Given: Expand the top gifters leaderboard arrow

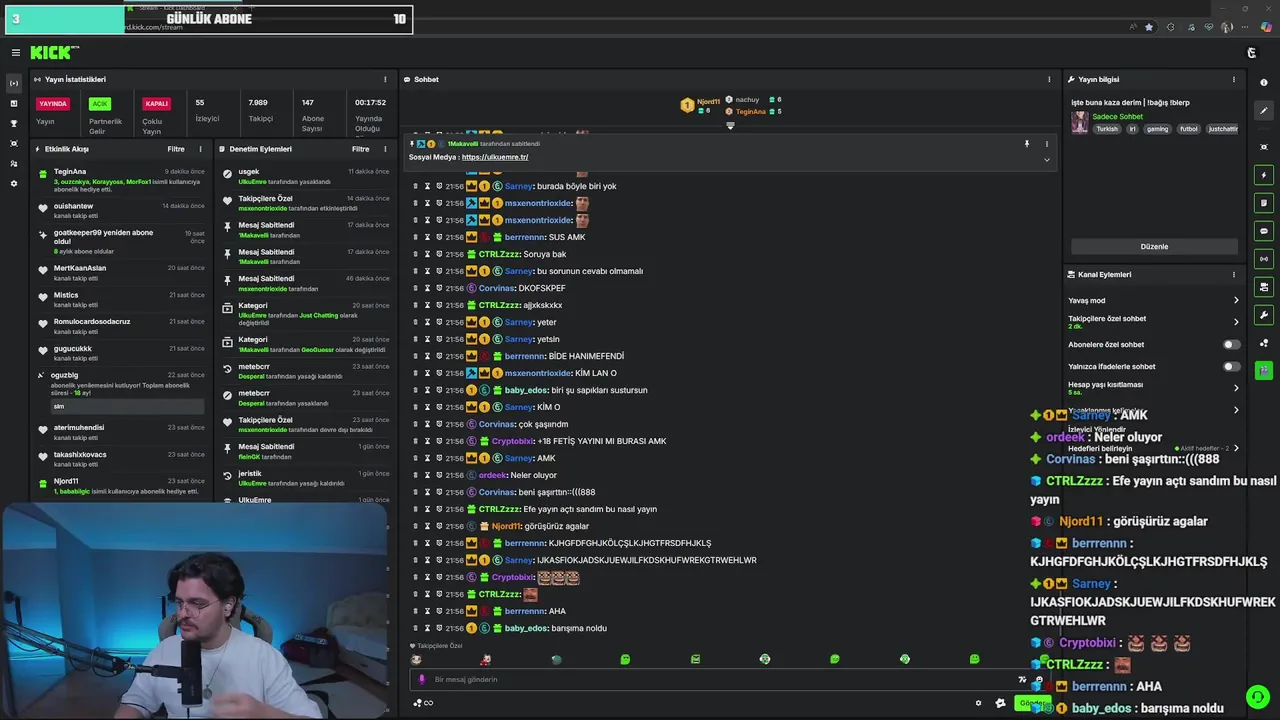Looking at the screenshot, I should click(x=730, y=126).
